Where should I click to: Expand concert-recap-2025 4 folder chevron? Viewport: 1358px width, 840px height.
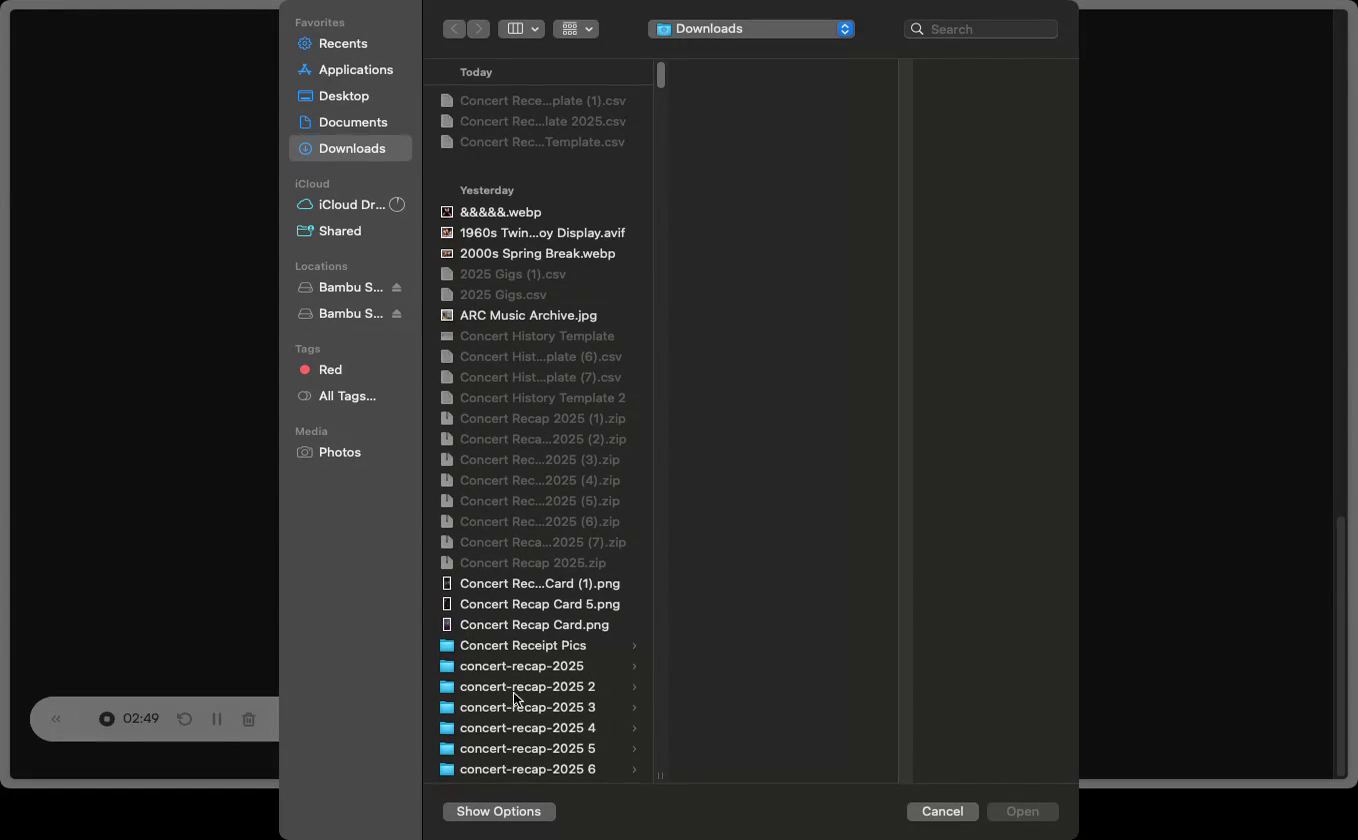pos(634,728)
